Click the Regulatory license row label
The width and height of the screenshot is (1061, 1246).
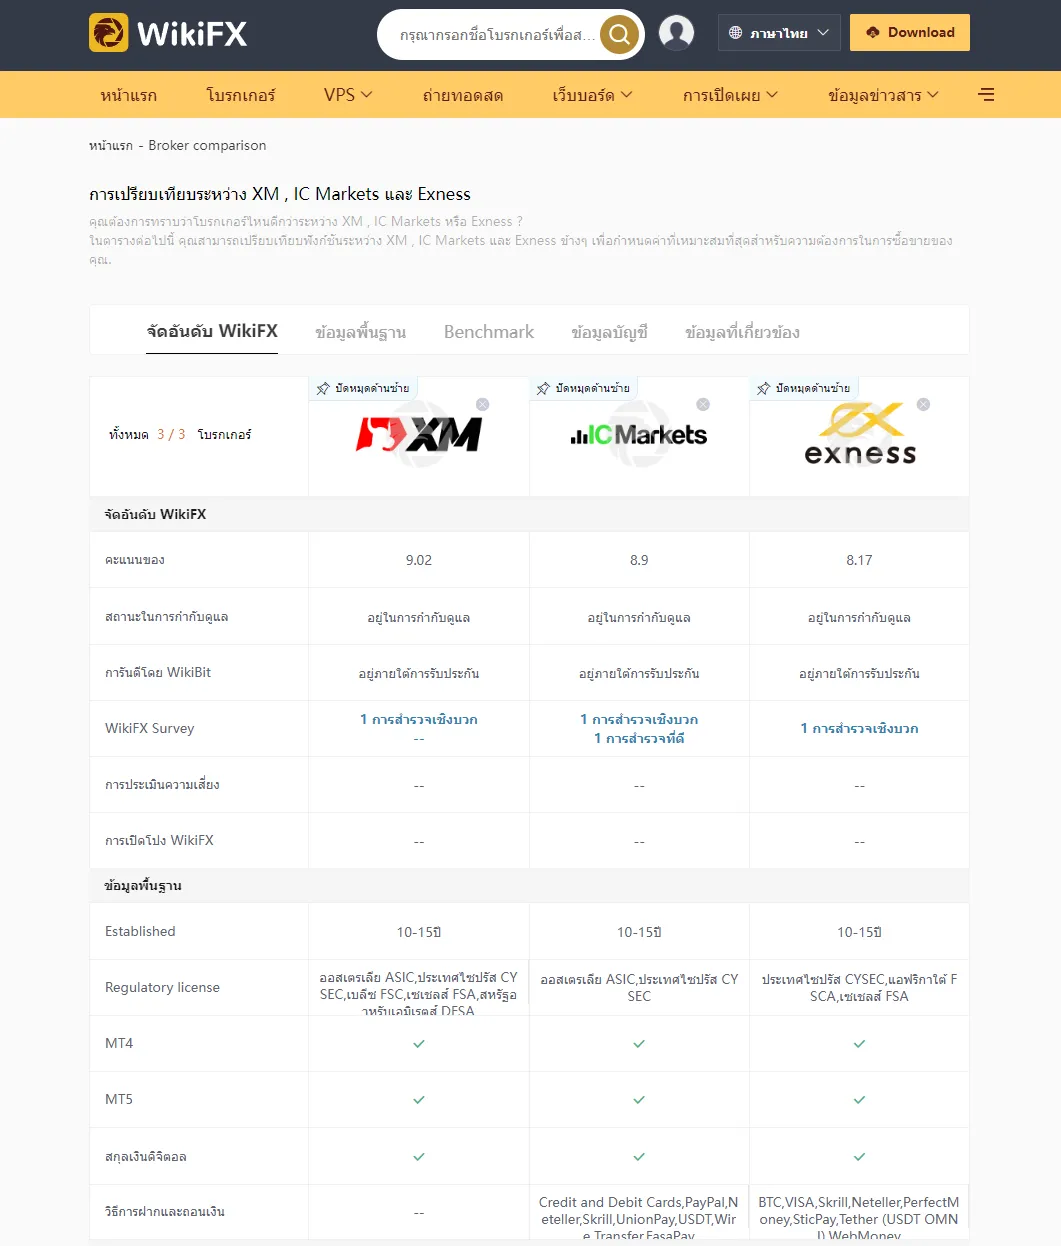pos(162,987)
